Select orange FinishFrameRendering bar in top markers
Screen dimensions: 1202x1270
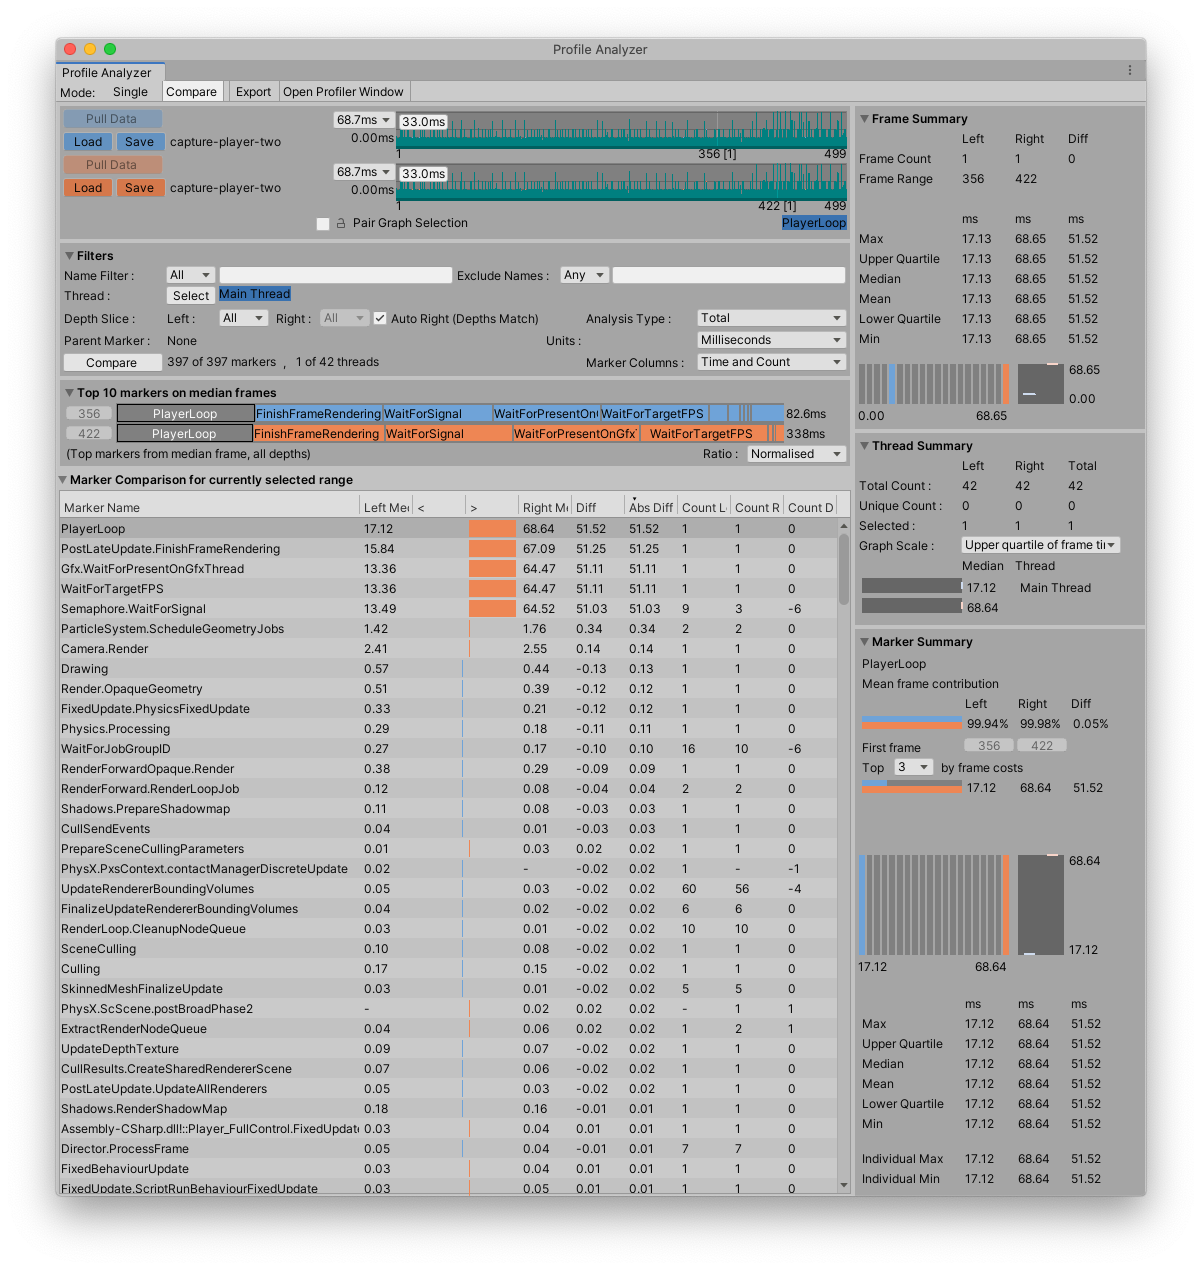pos(317,434)
